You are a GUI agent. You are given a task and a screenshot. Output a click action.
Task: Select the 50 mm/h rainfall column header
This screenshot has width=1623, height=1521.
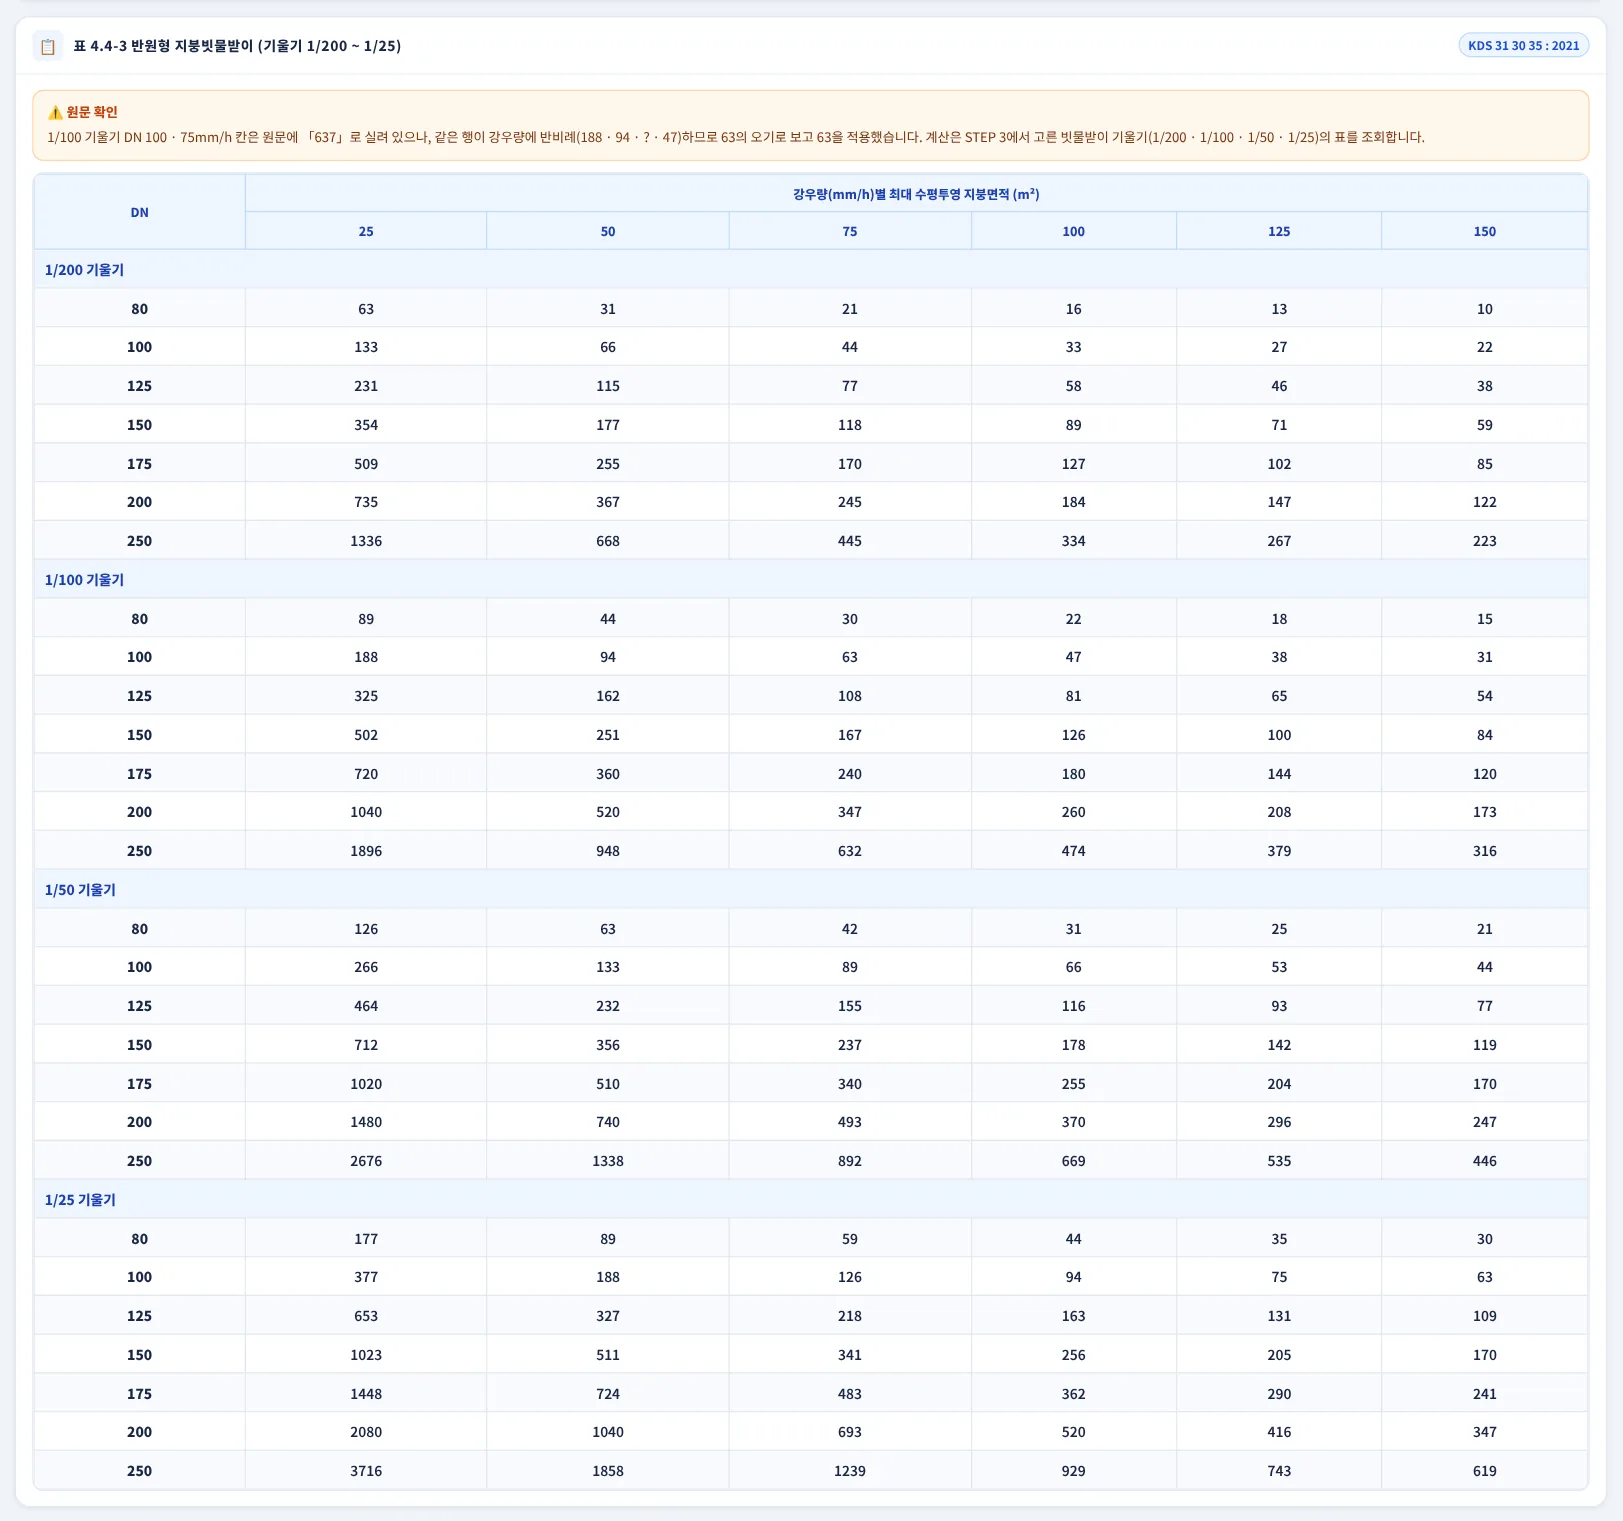coord(608,231)
